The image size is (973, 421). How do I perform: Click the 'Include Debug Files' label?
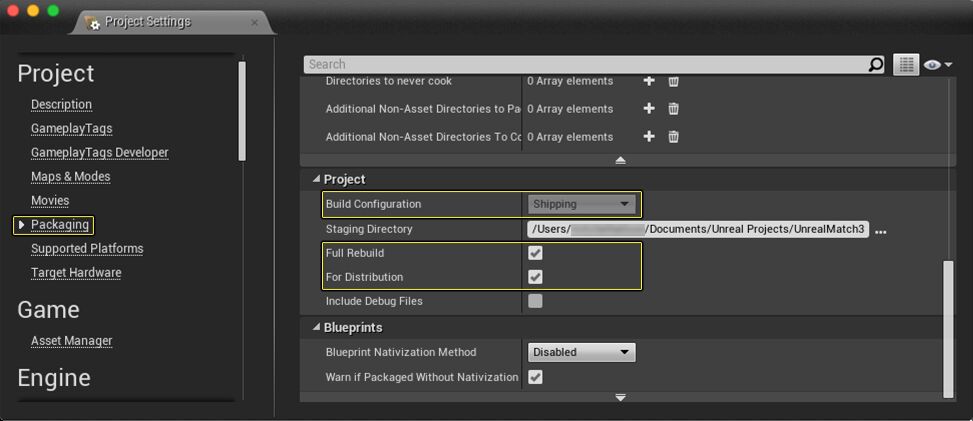pos(374,301)
